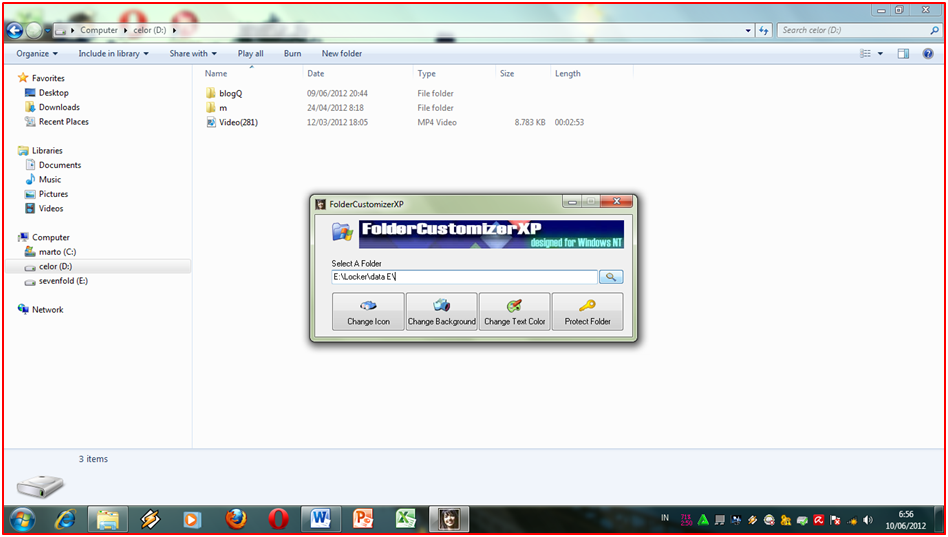
Task: Click the change view icon in Explorer
Action: point(866,54)
